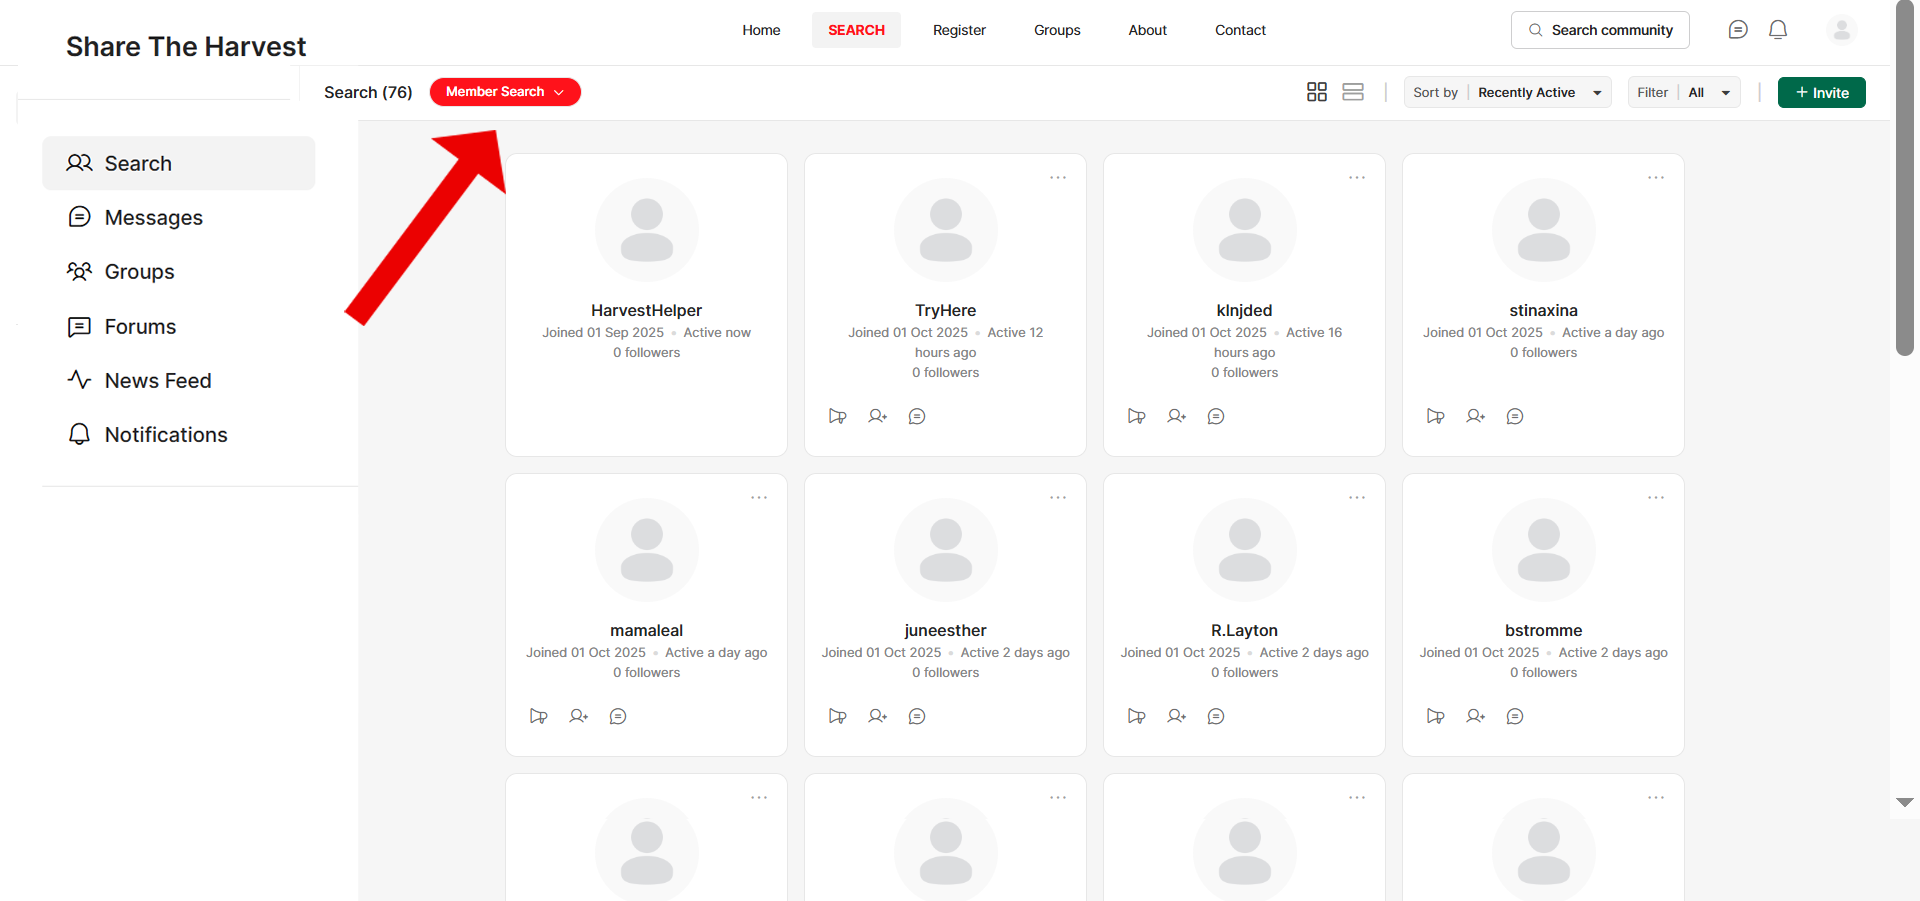Click the follow icon on TryHere's card
Screen dimensions: 1920x901
coord(837,416)
